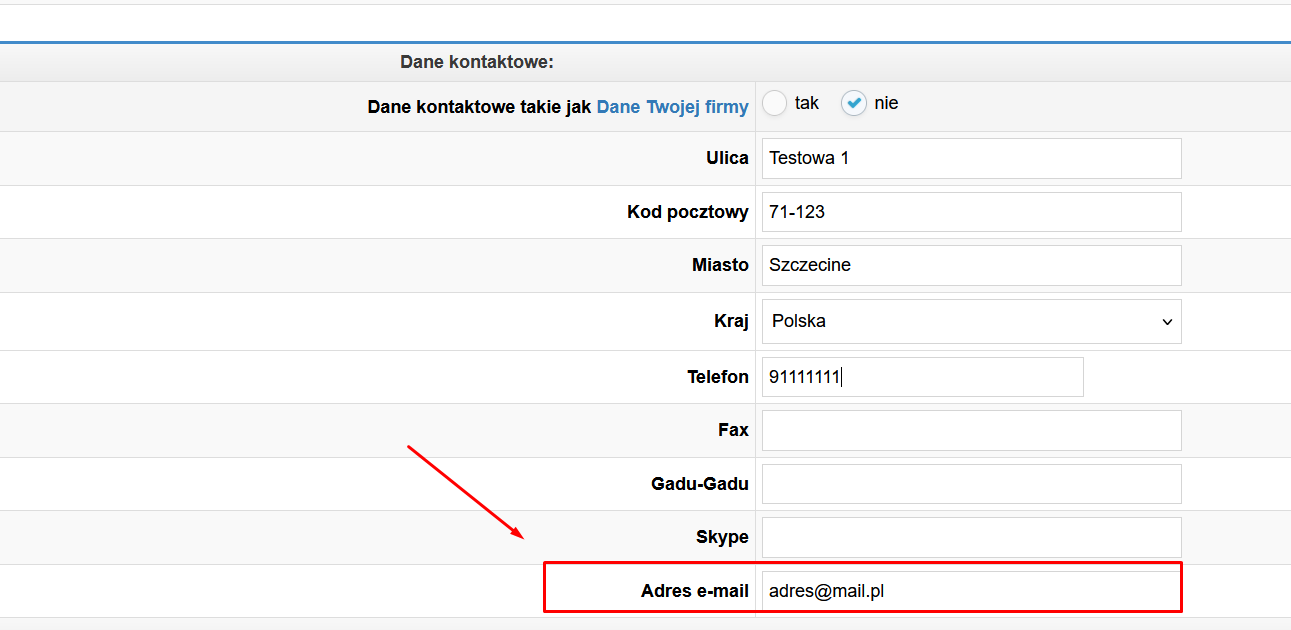The width and height of the screenshot is (1291, 630).
Task: Click the Ulica field with Testowa 1
Action: pos(971,158)
